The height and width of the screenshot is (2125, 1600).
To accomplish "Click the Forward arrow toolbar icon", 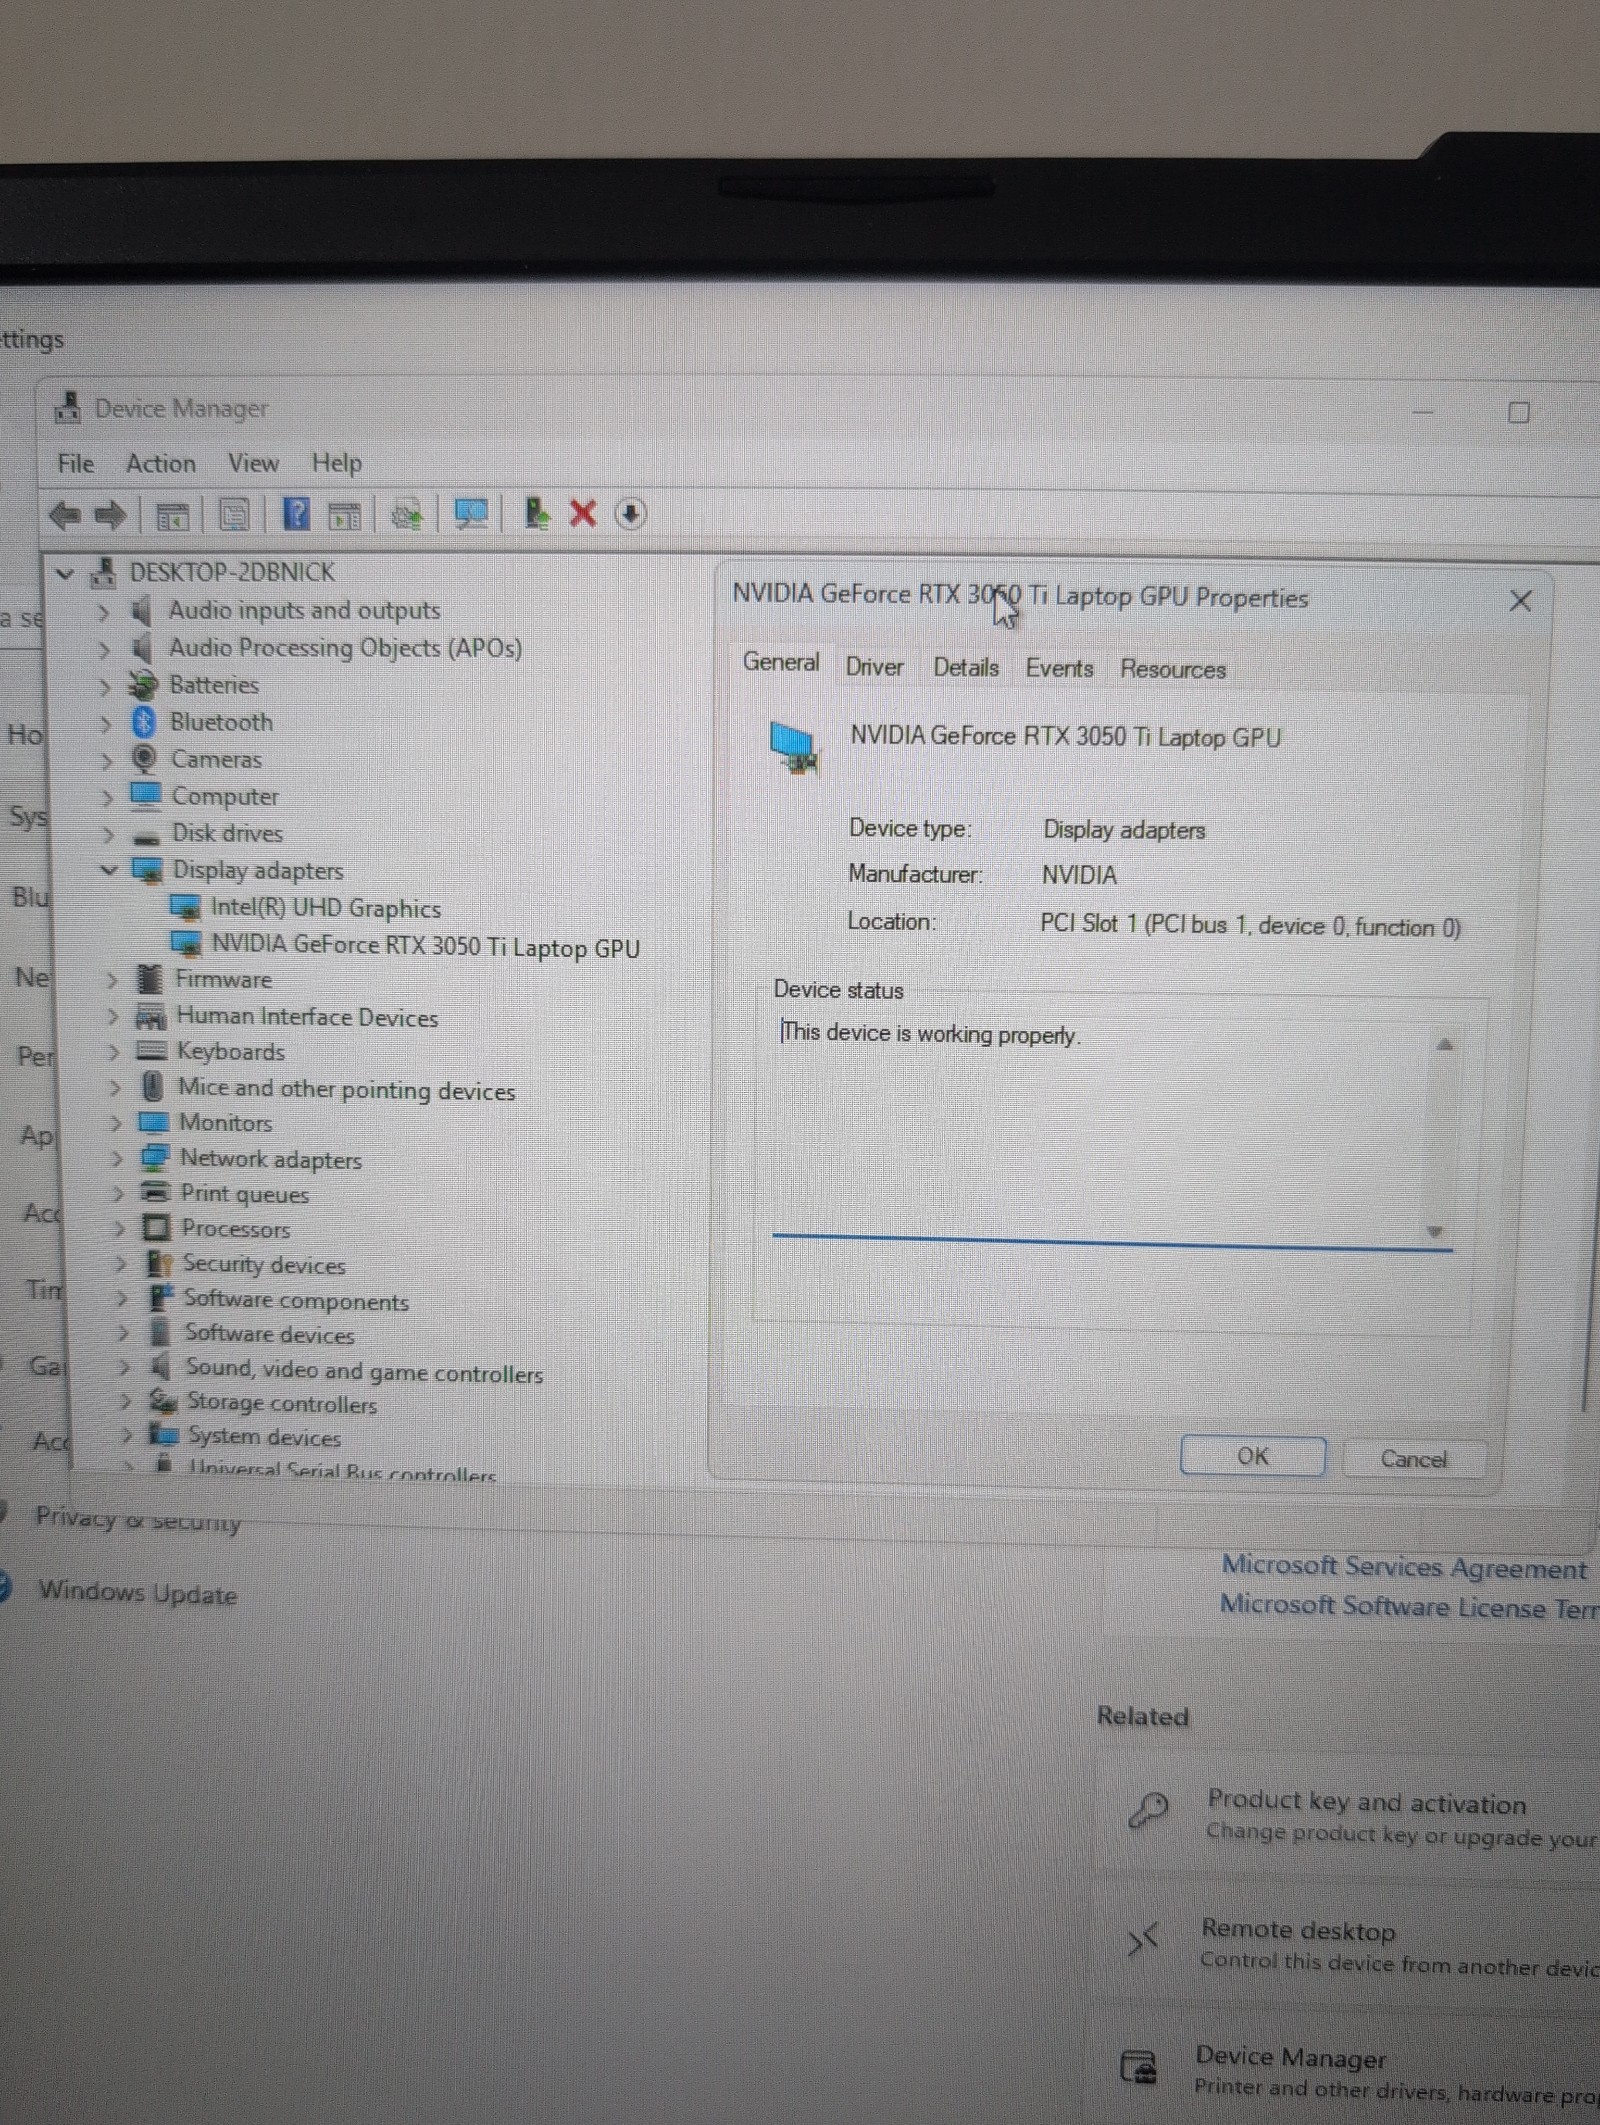I will [x=110, y=515].
